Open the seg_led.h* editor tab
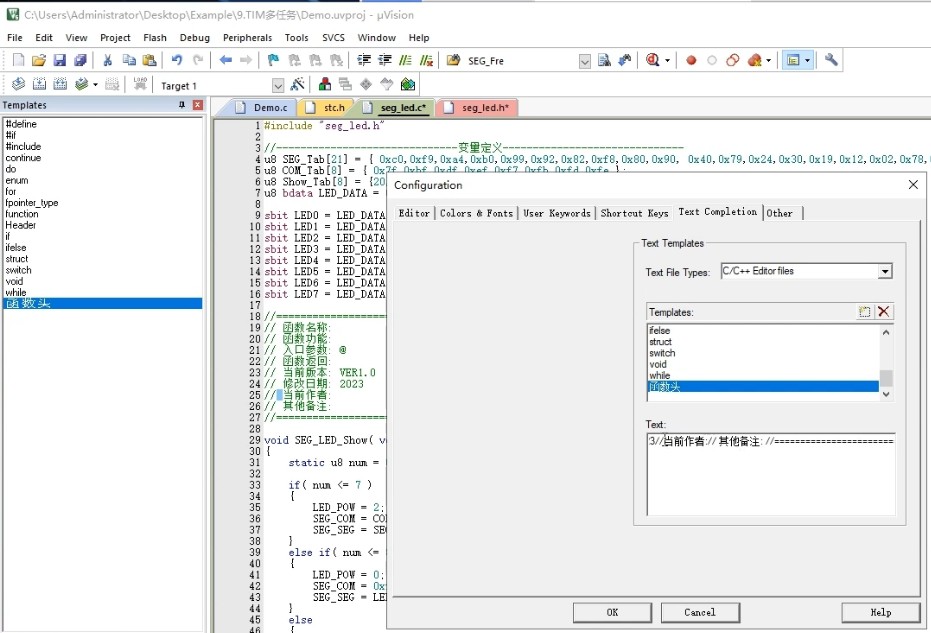 479,107
